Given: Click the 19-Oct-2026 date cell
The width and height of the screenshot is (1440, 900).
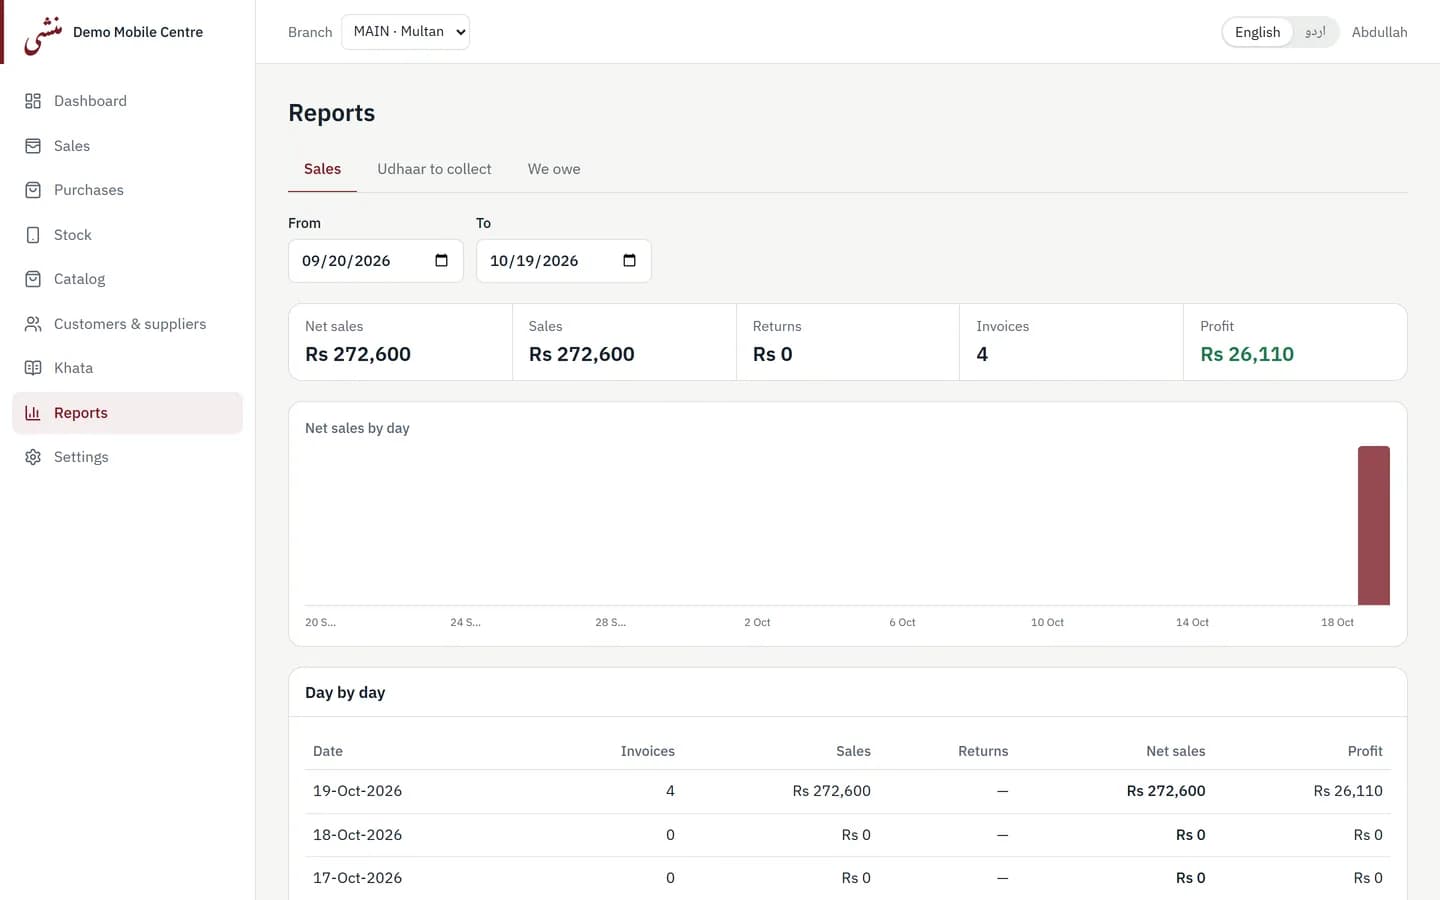Looking at the screenshot, I should coord(357,791).
